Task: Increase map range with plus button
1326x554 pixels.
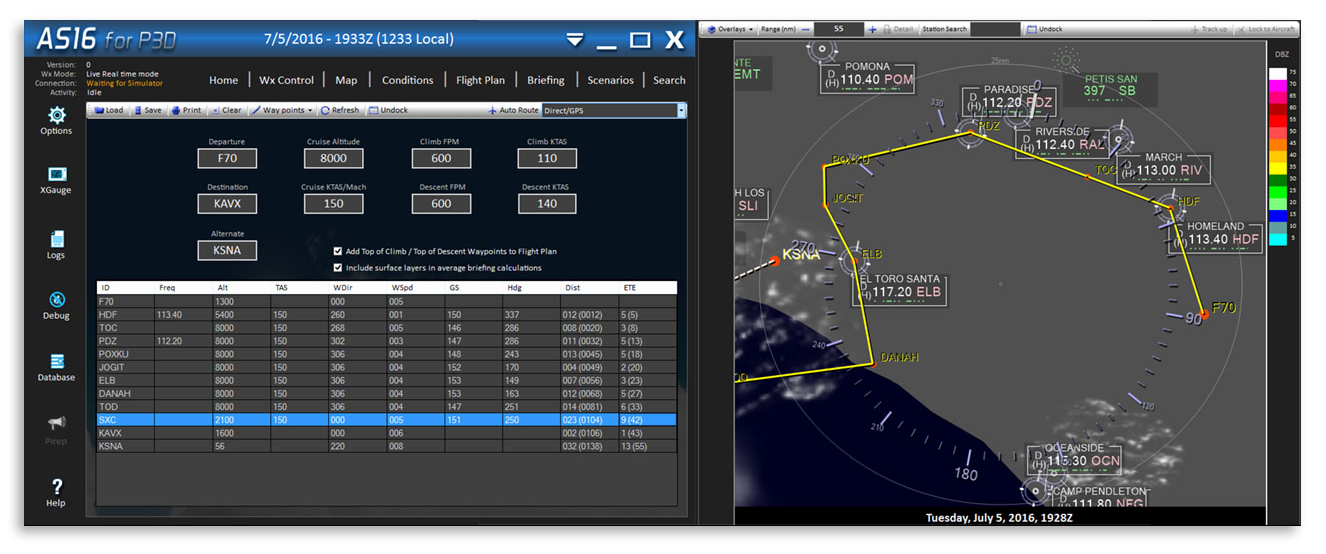Action: [872, 29]
